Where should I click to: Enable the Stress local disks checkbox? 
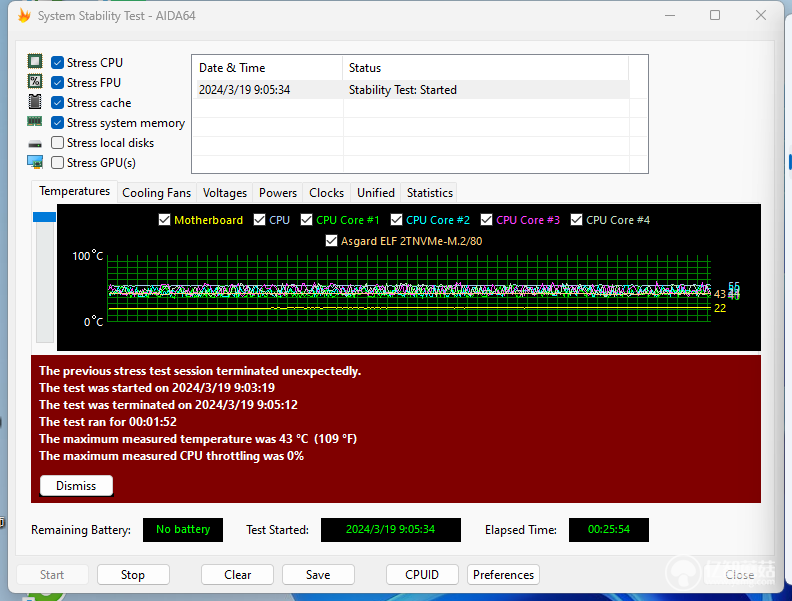point(58,143)
